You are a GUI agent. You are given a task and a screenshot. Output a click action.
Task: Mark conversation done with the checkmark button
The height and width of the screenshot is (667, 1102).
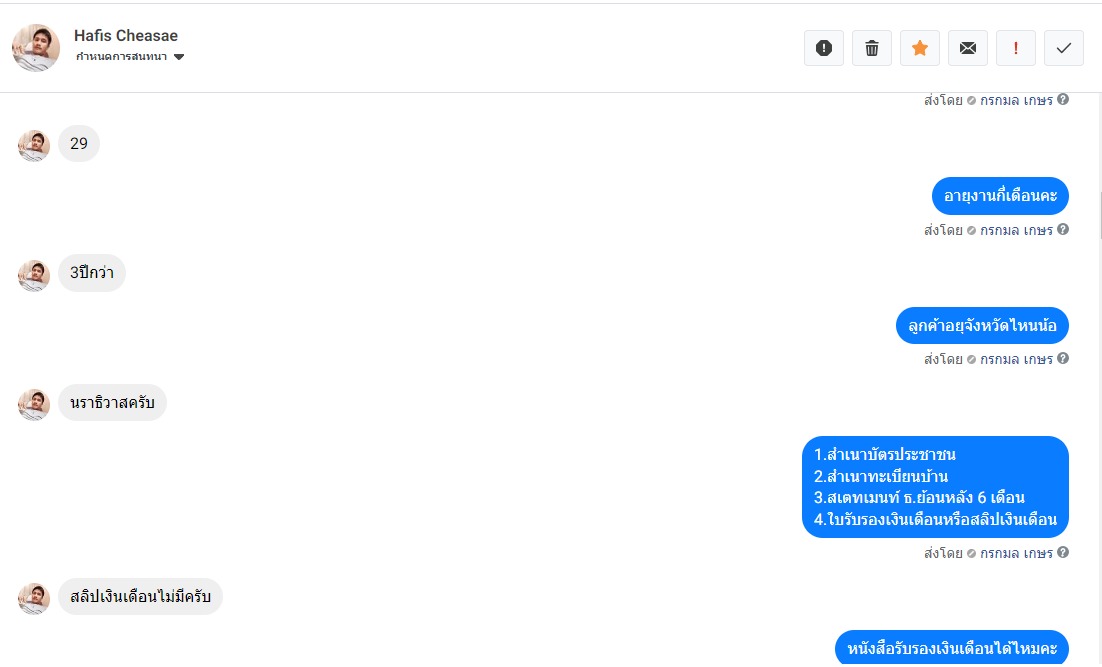[1064, 48]
